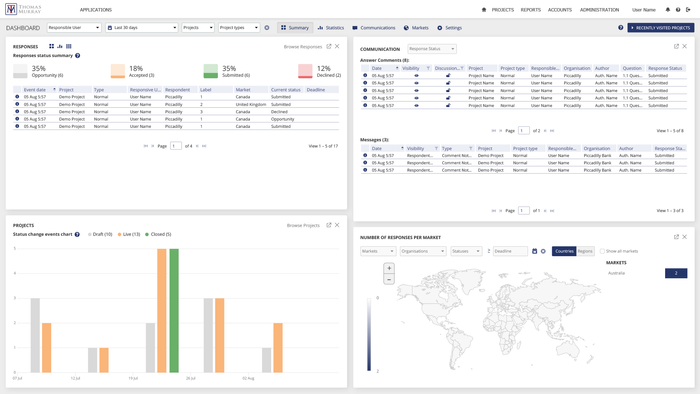Close the Responses panel
700x394 pixels.
[337, 46]
